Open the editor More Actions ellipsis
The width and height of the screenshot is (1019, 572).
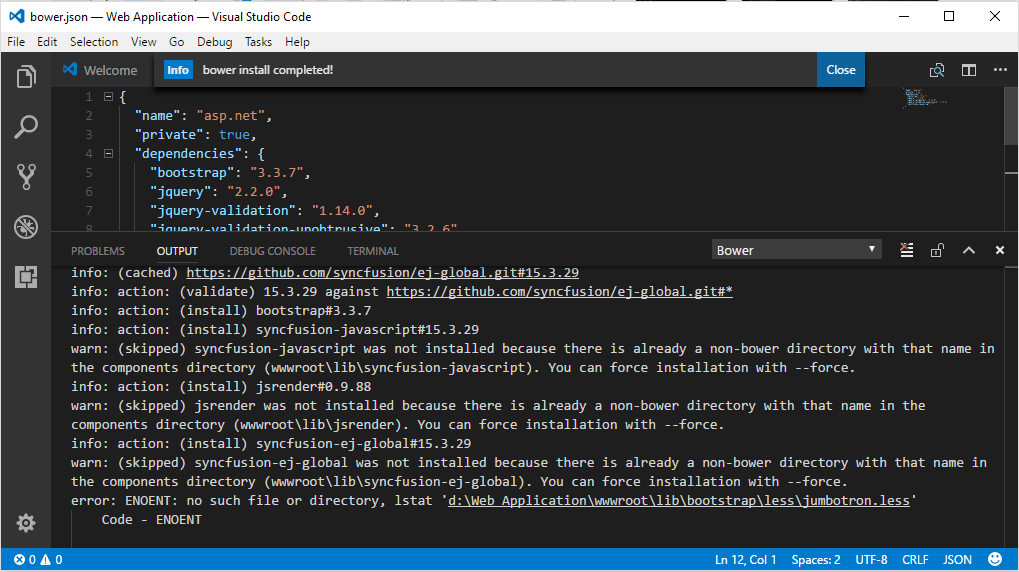[1000, 70]
